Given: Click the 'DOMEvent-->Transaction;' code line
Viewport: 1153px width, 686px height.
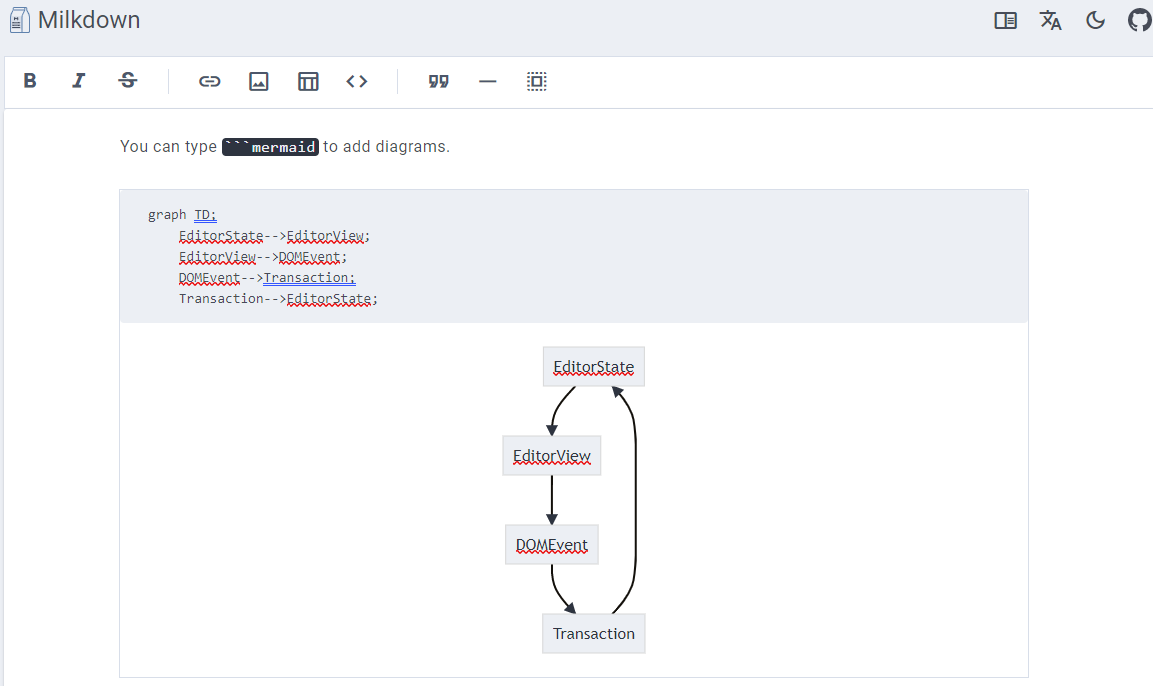Looking at the screenshot, I should tap(267, 278).
